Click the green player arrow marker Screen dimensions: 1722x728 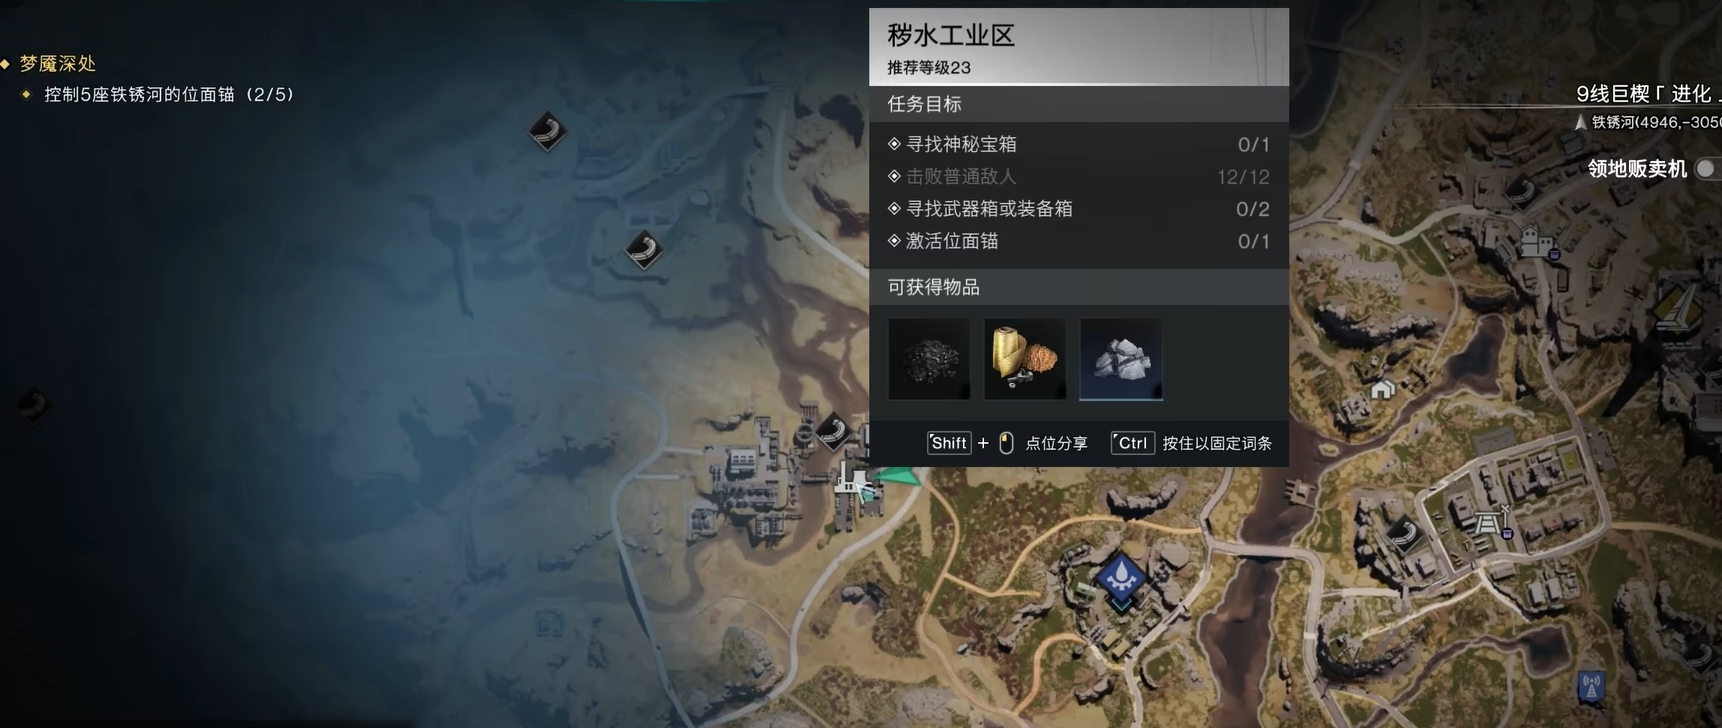click(x=899, y=477)
